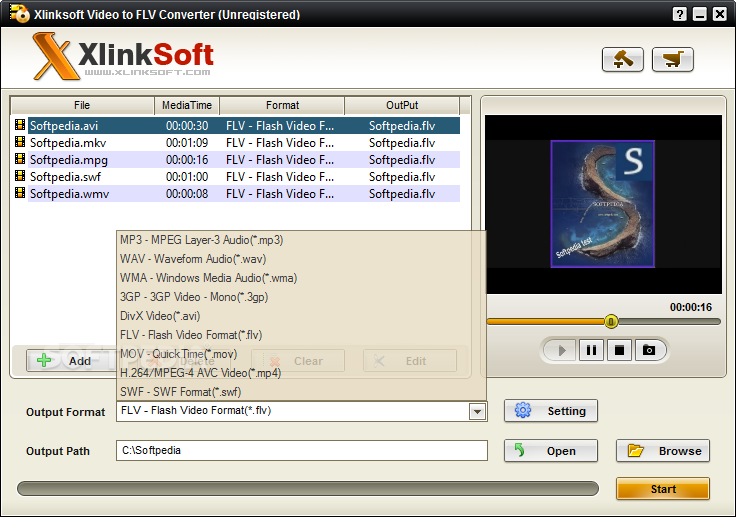Select the Softpedia.mkv row
Screen dimensions: 736x517
[244, 143]
